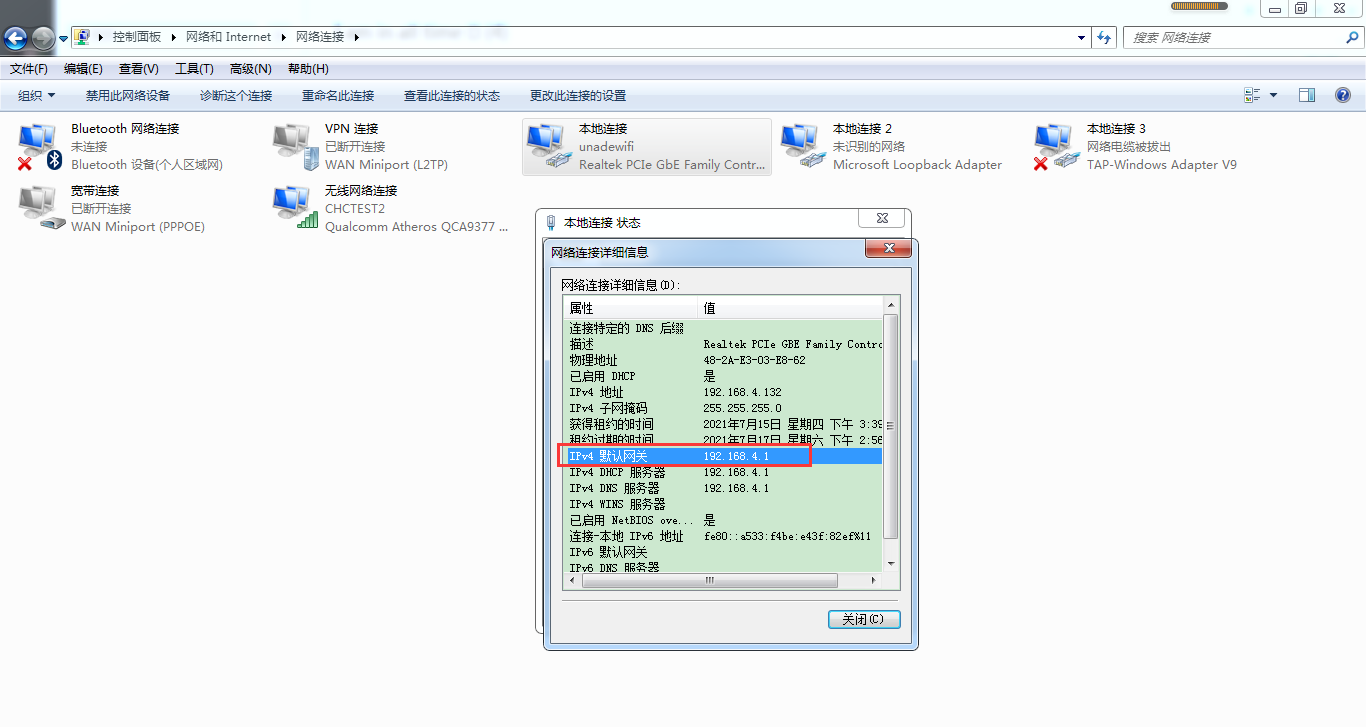Toggle the preview pane button
The height and width of the screenshot is (727, 1366).
[1307, 95]
